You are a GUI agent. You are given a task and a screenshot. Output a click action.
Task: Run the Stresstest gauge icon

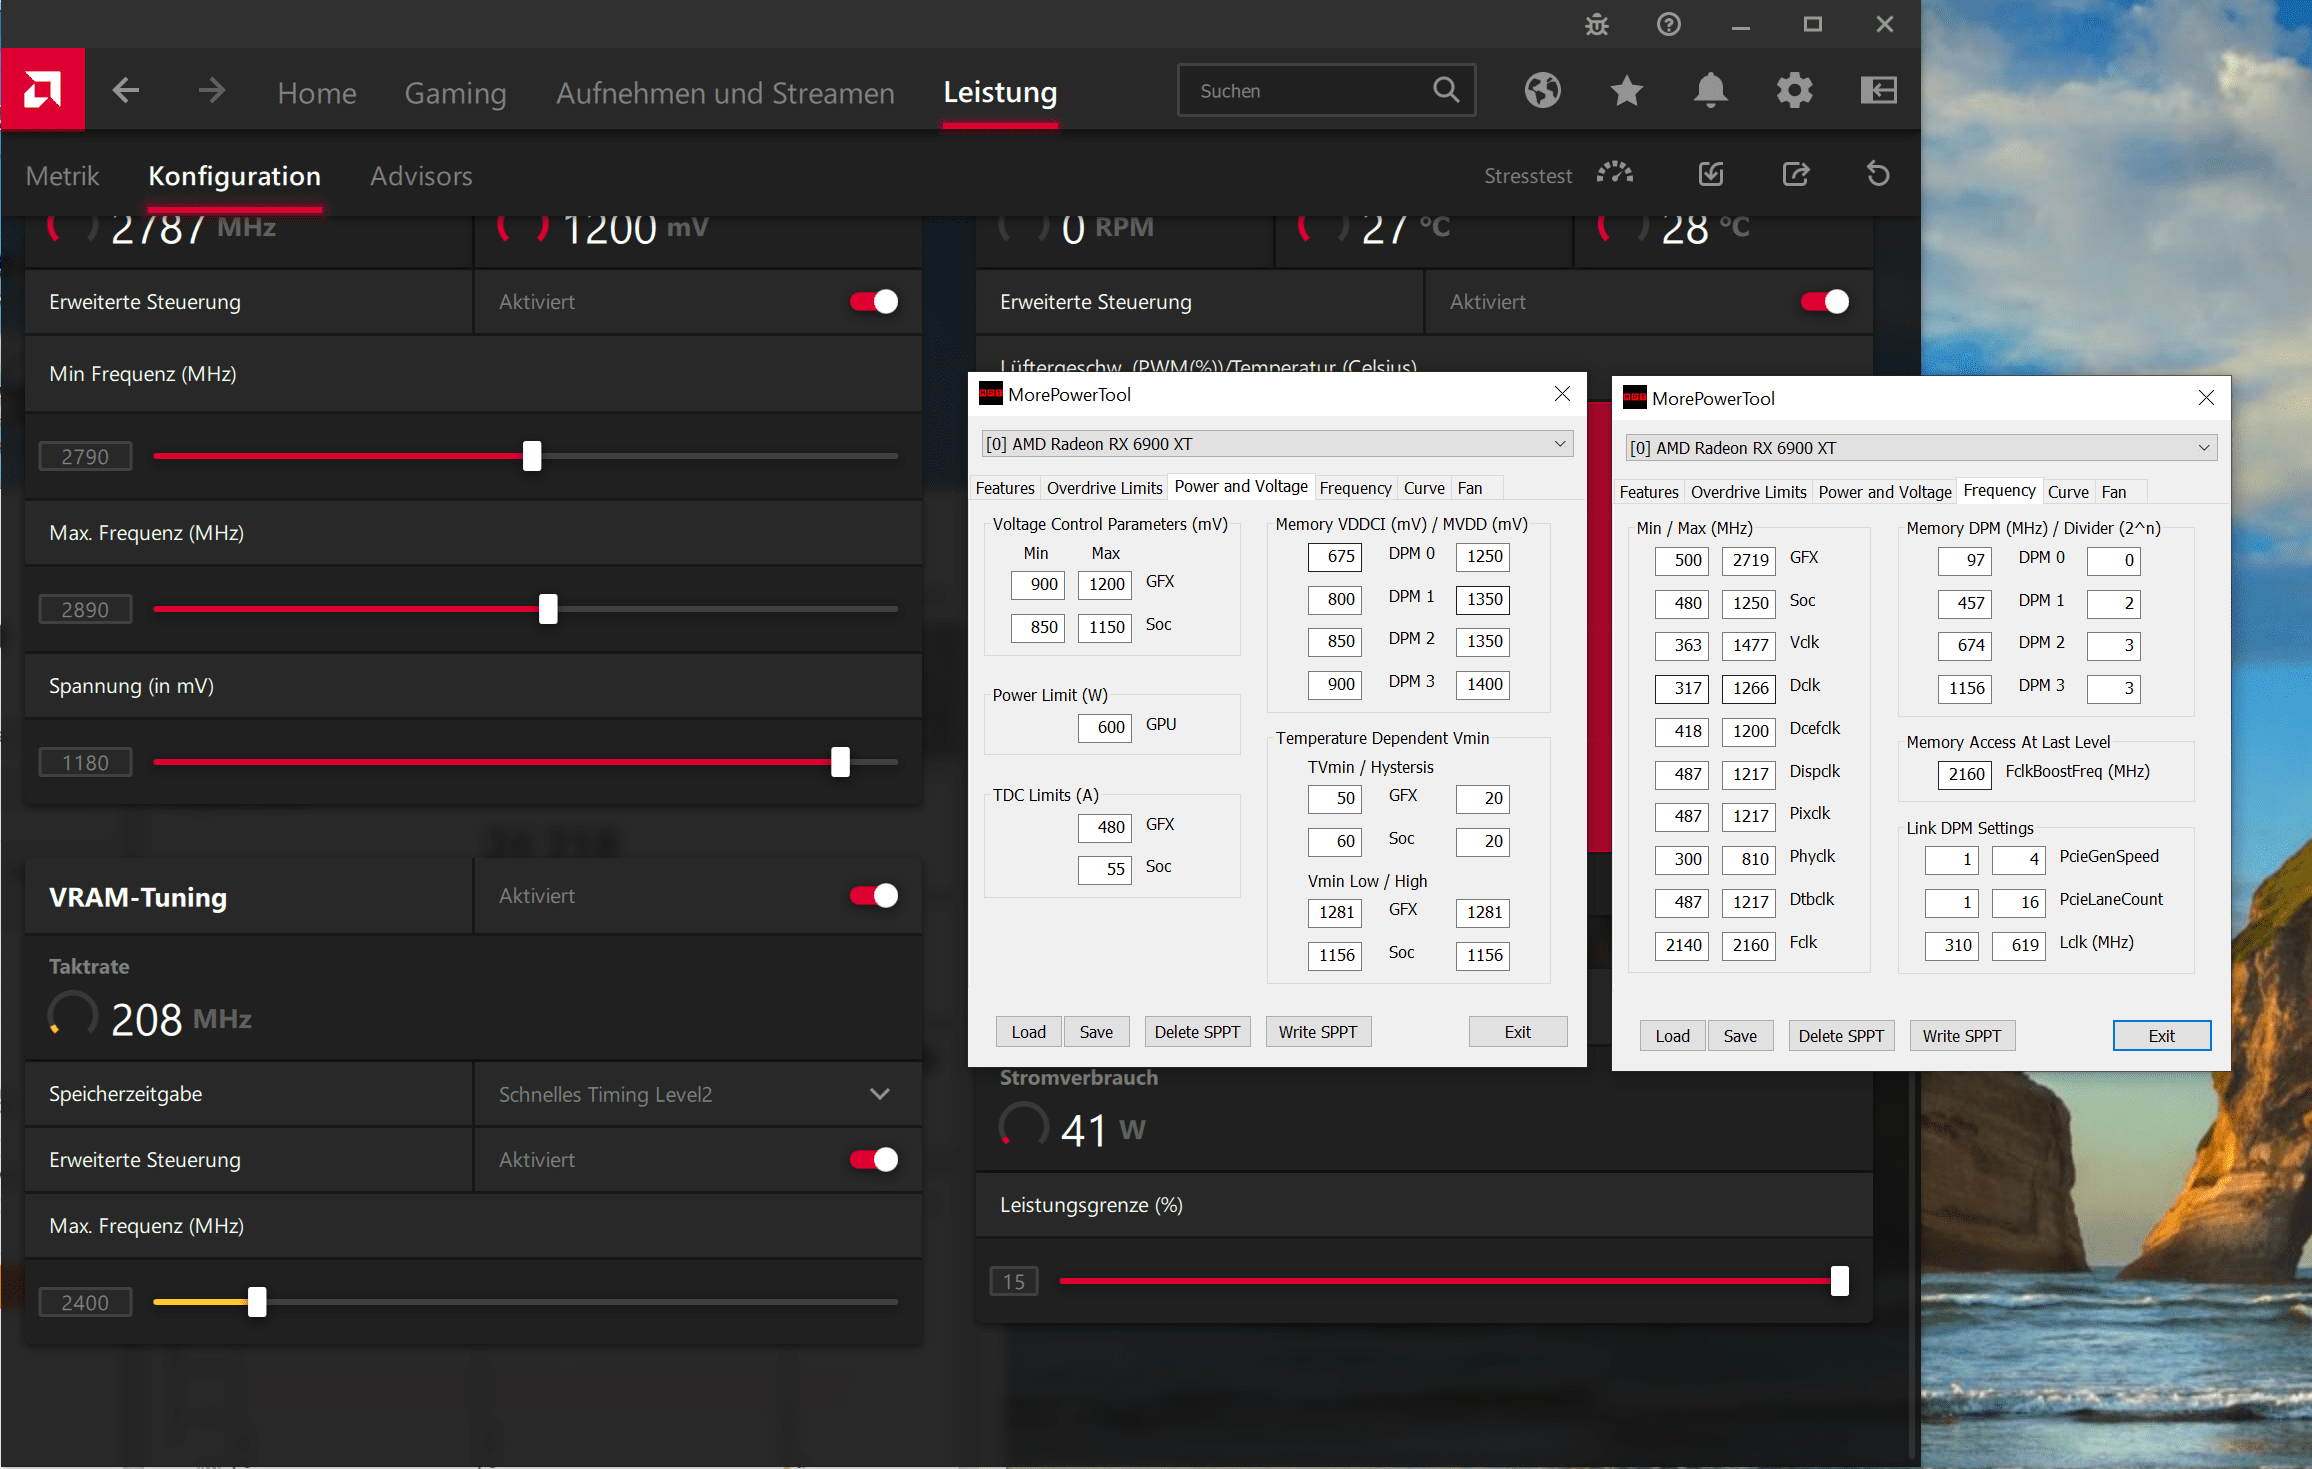click(x=1614, y=174)
